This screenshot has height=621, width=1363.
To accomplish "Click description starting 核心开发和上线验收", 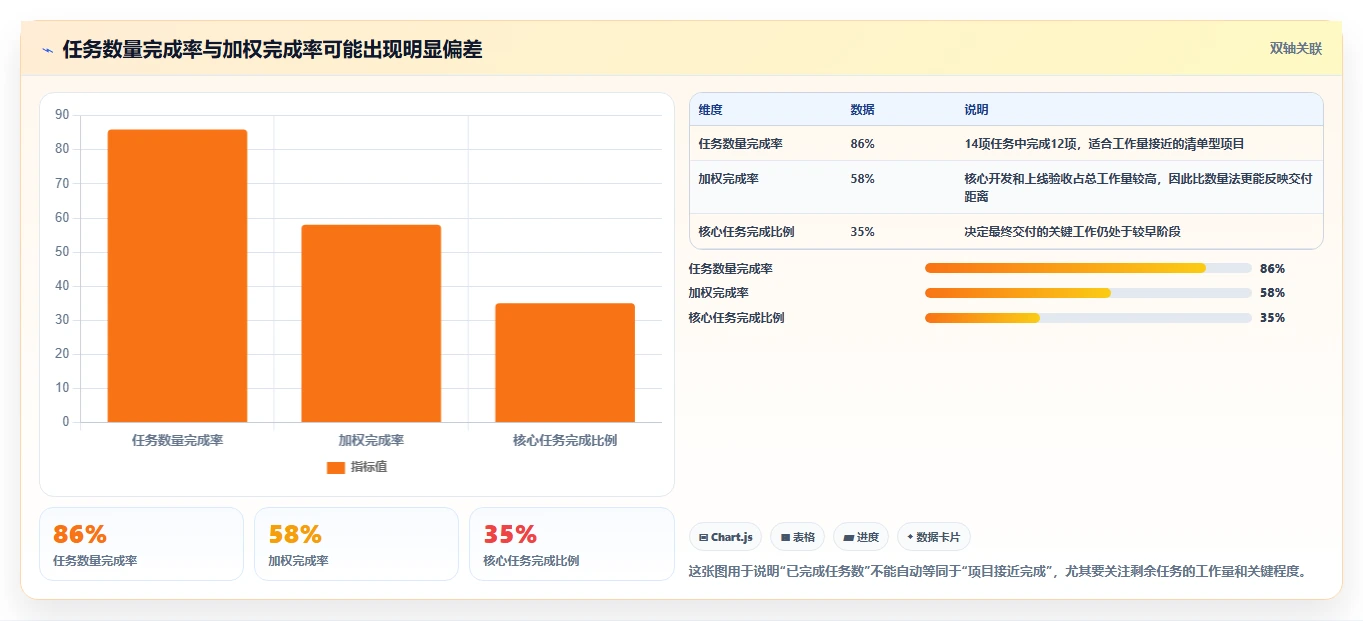I will 1138,188.
